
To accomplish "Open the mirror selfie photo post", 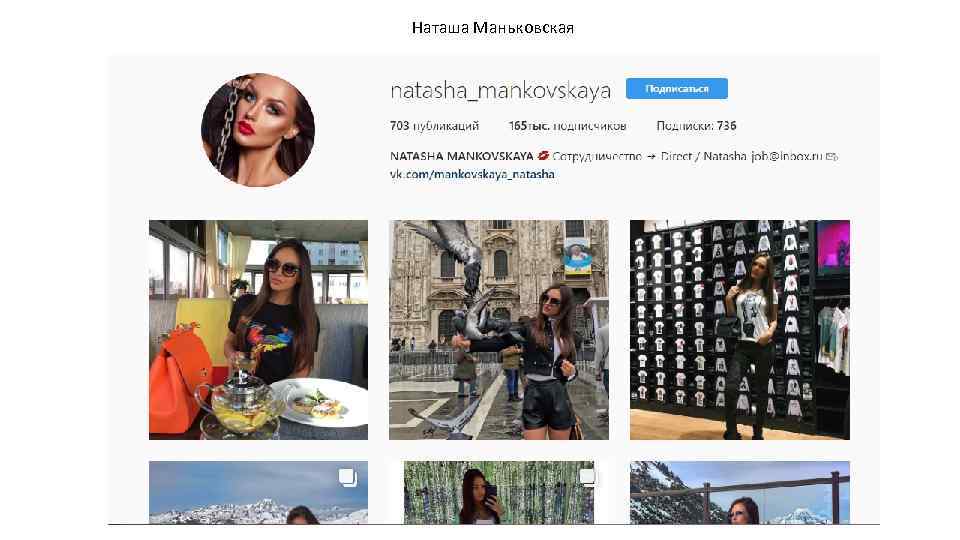I will click(x=499, y=492).
